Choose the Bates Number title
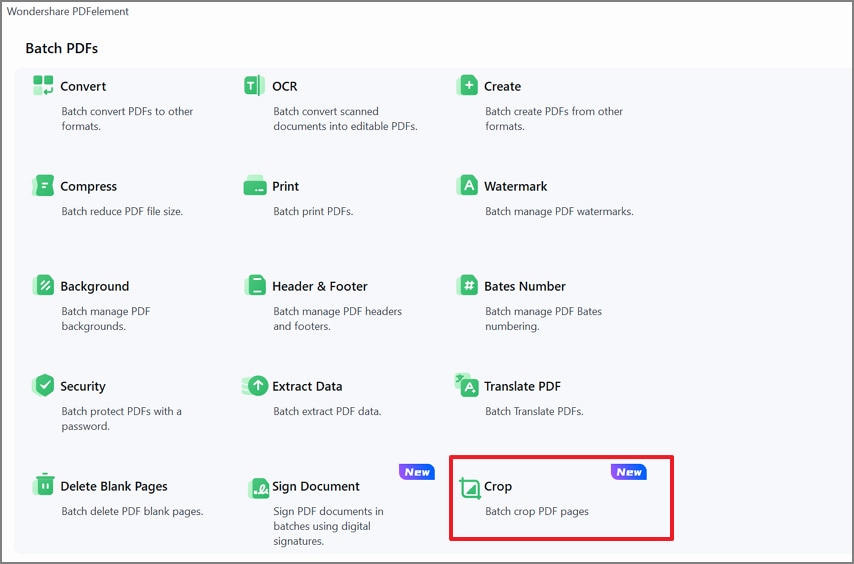 click(x=524, y=286)
